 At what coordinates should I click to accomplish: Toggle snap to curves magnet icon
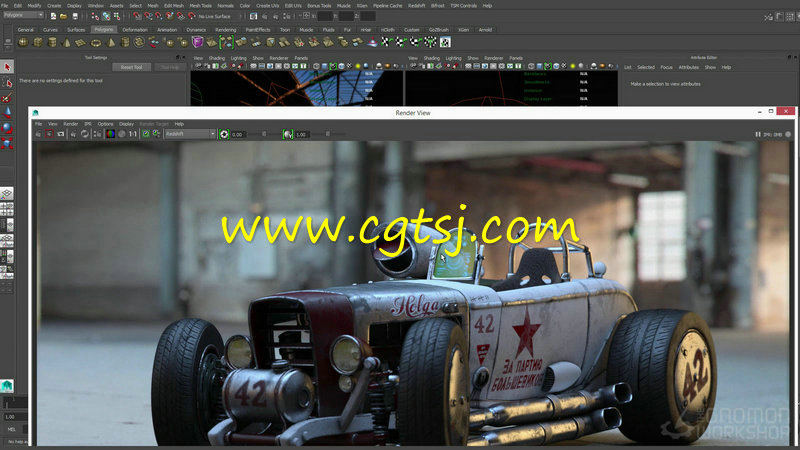pyautogui.click(x=148, y=16)
